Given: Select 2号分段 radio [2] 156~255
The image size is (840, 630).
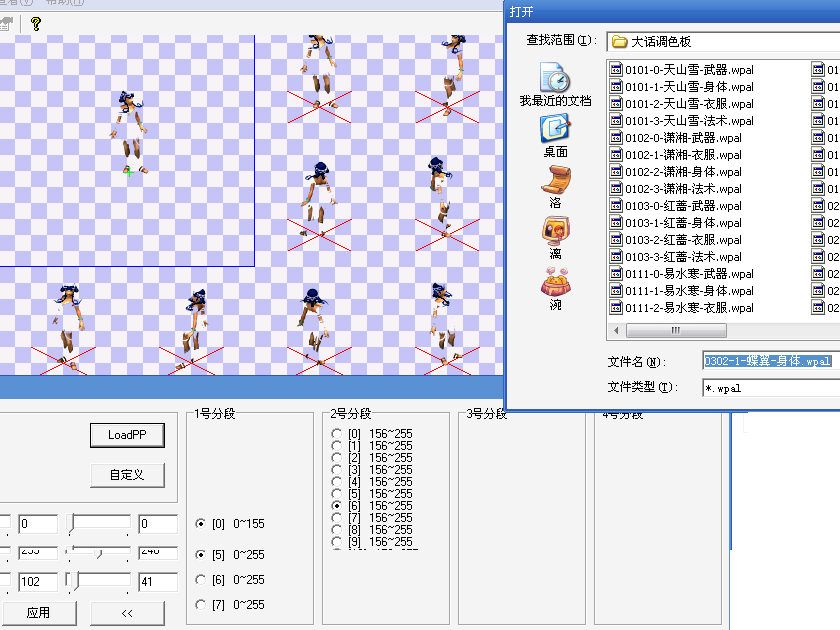Looking at the screenshot, I should (336, 458).
